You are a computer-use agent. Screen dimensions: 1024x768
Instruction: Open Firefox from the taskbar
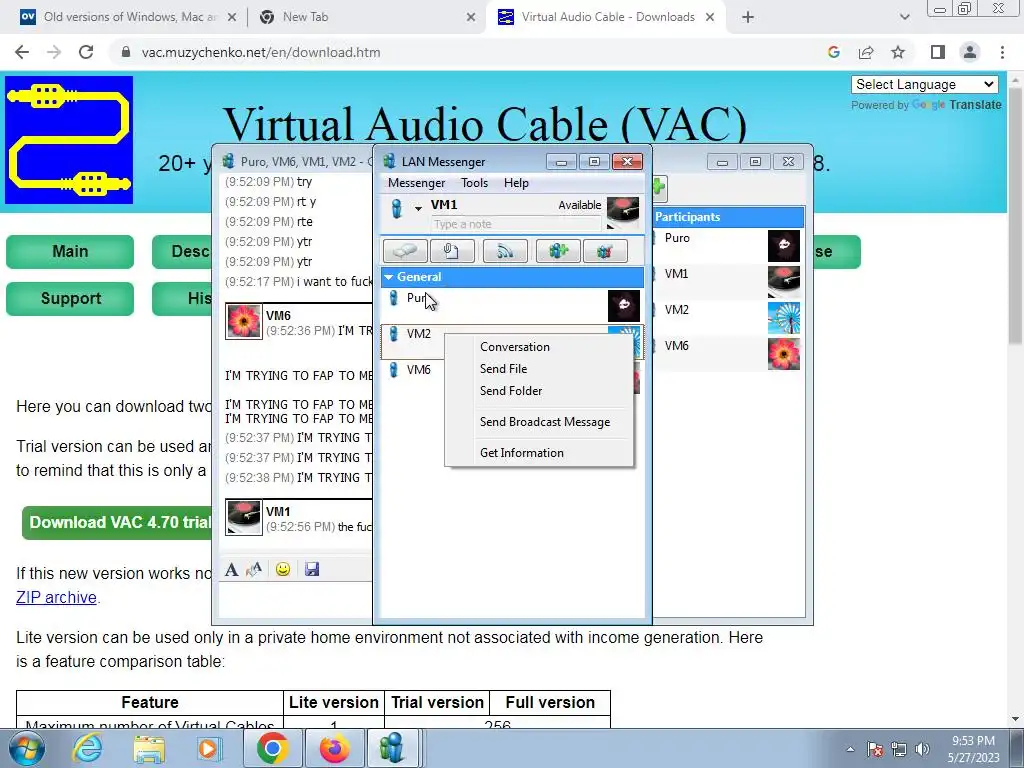pos(334,748)
